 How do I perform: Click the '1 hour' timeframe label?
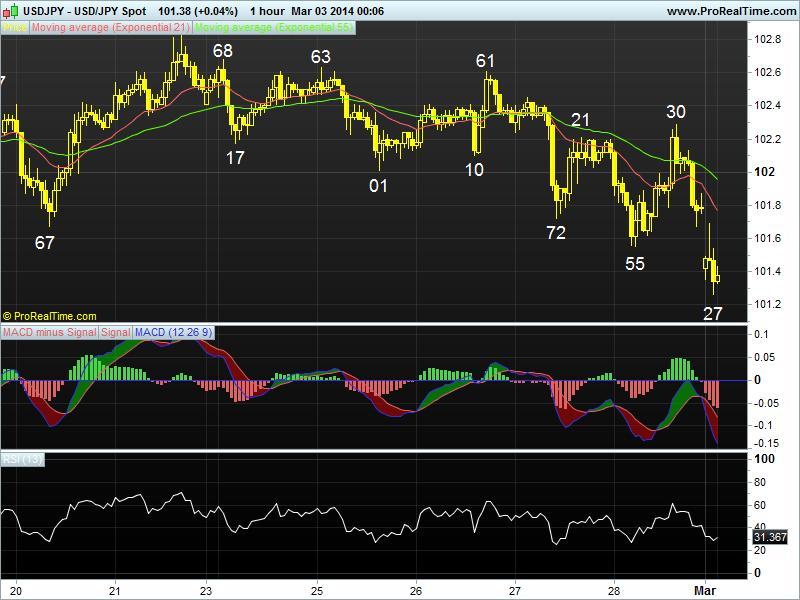[x=267, y=11]
